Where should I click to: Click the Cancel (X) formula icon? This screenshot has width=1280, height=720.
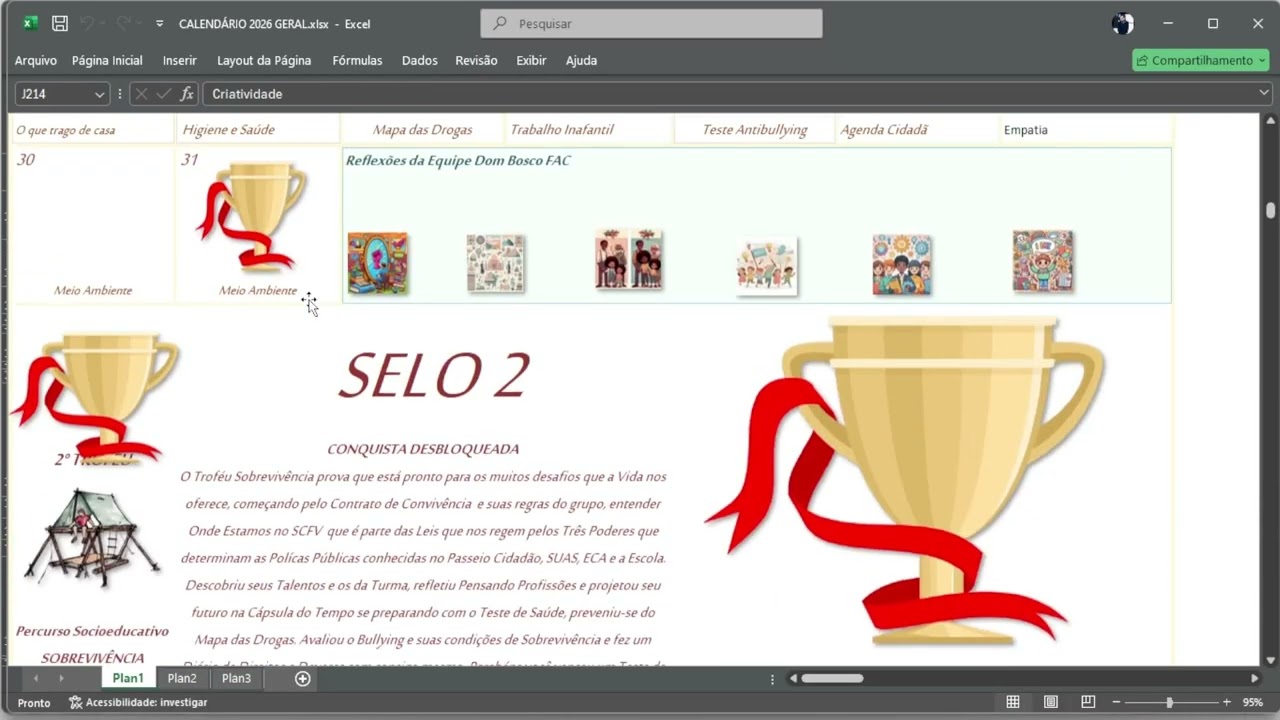tap(141, 94)
